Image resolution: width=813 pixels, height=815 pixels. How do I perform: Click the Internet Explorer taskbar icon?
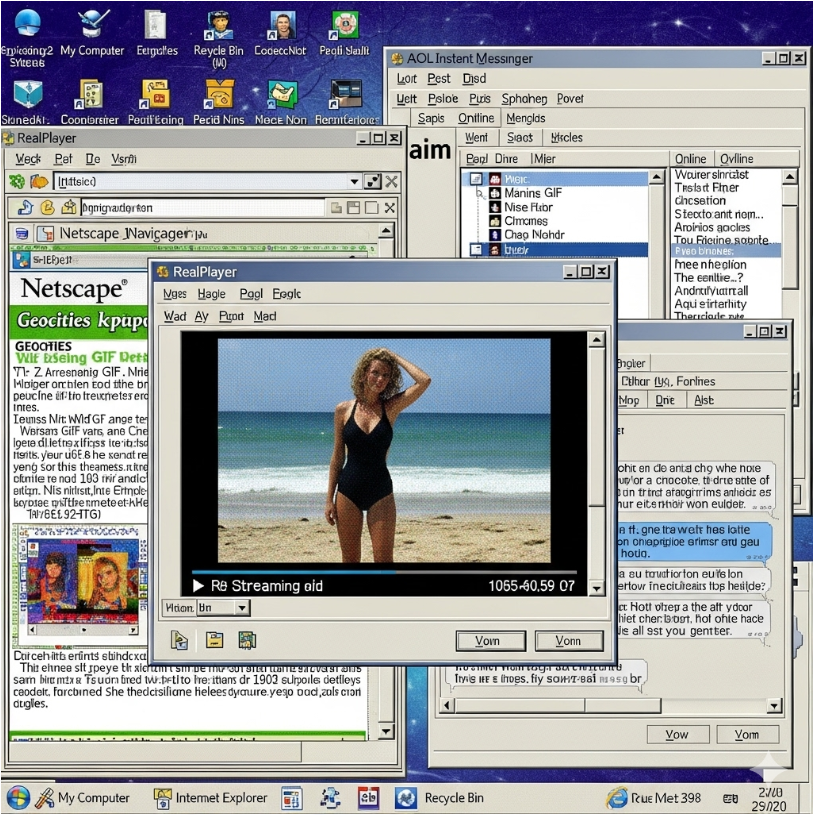pyautogui.click(x=163, y=797)
